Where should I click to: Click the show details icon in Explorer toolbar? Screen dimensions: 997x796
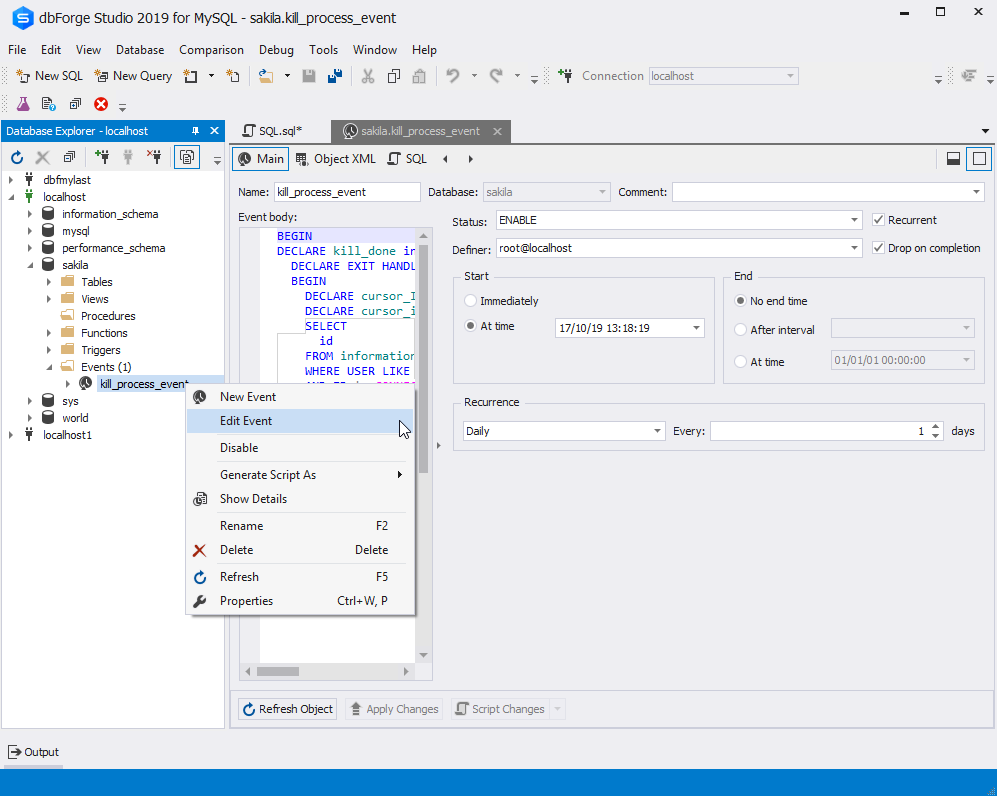pos(187,157)
